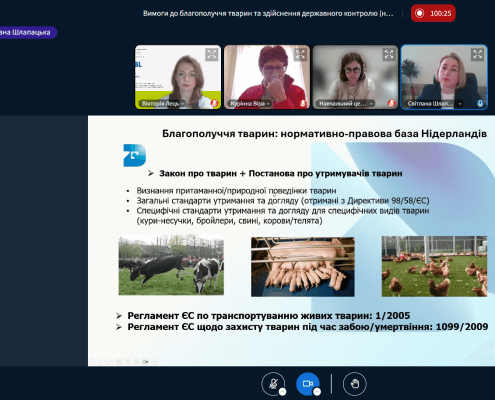Screen dimensions: 495x400
Task: Select the Навчальний це... participant video
Action: 355,77
